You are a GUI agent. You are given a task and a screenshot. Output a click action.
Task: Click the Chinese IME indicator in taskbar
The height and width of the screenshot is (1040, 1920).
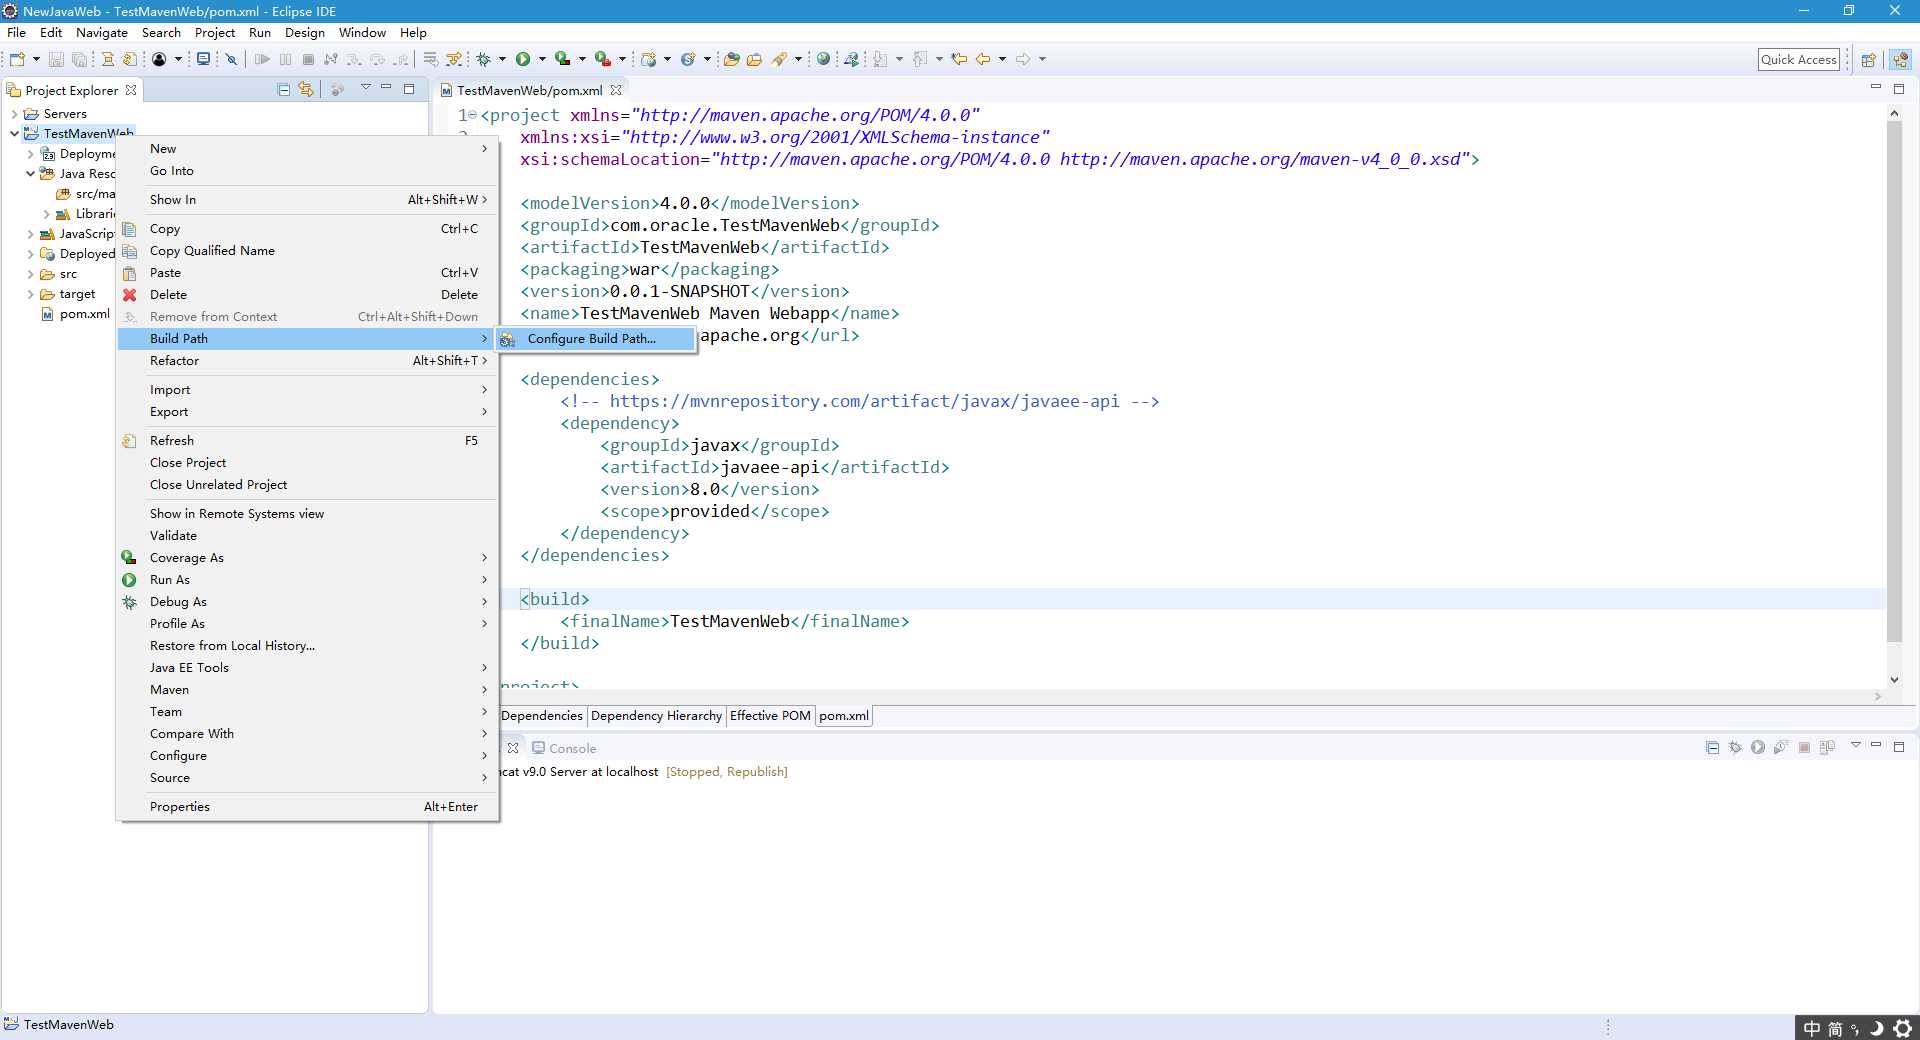pos(1812,1028)
